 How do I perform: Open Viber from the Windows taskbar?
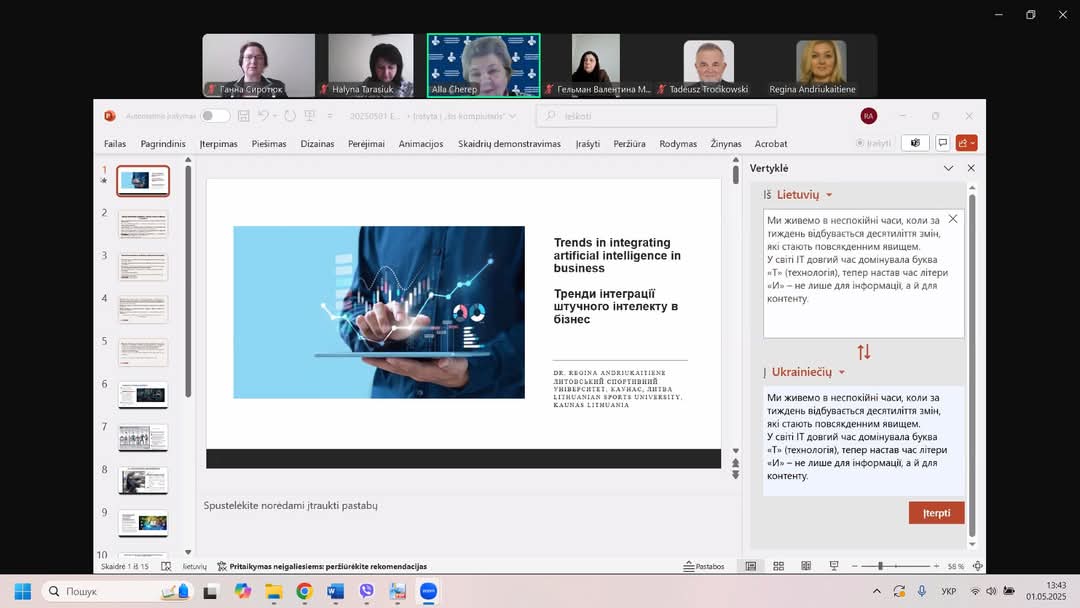[x=366, y=592]
